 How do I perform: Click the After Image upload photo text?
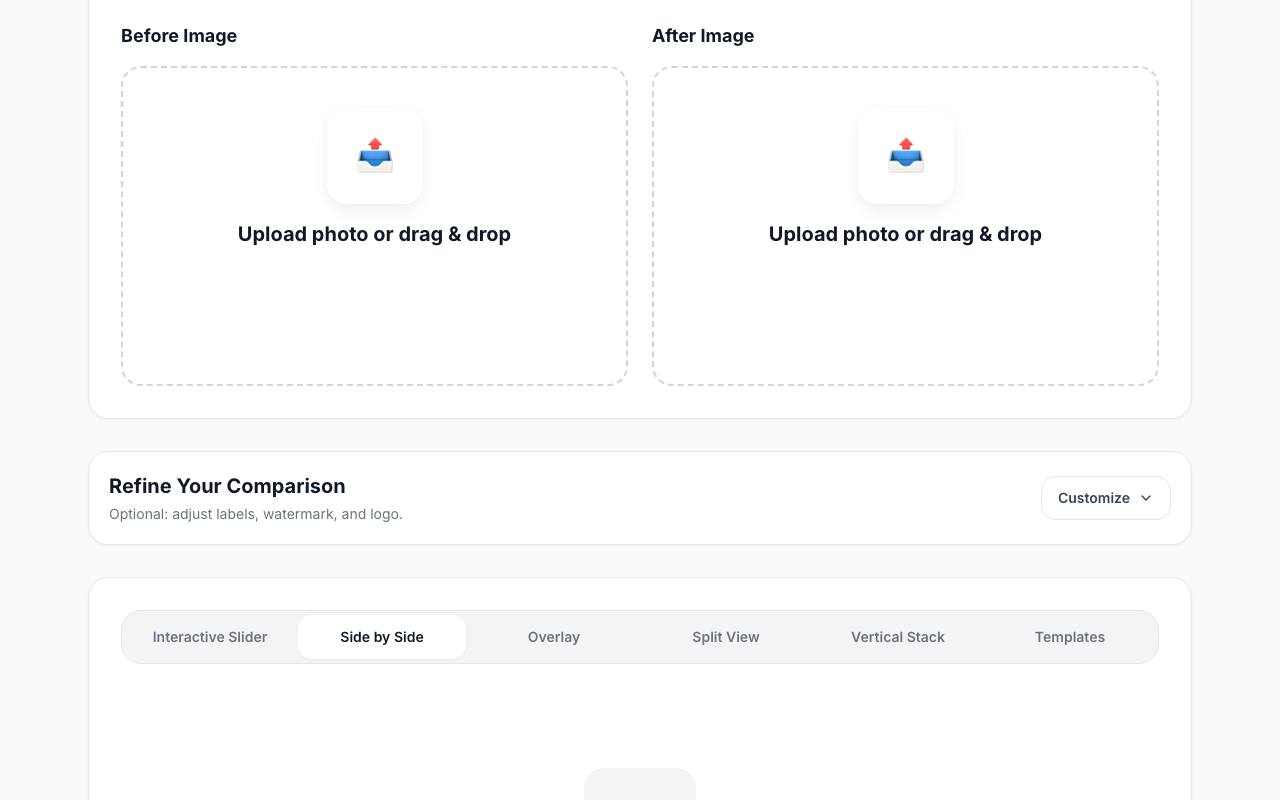coord(905,234)
